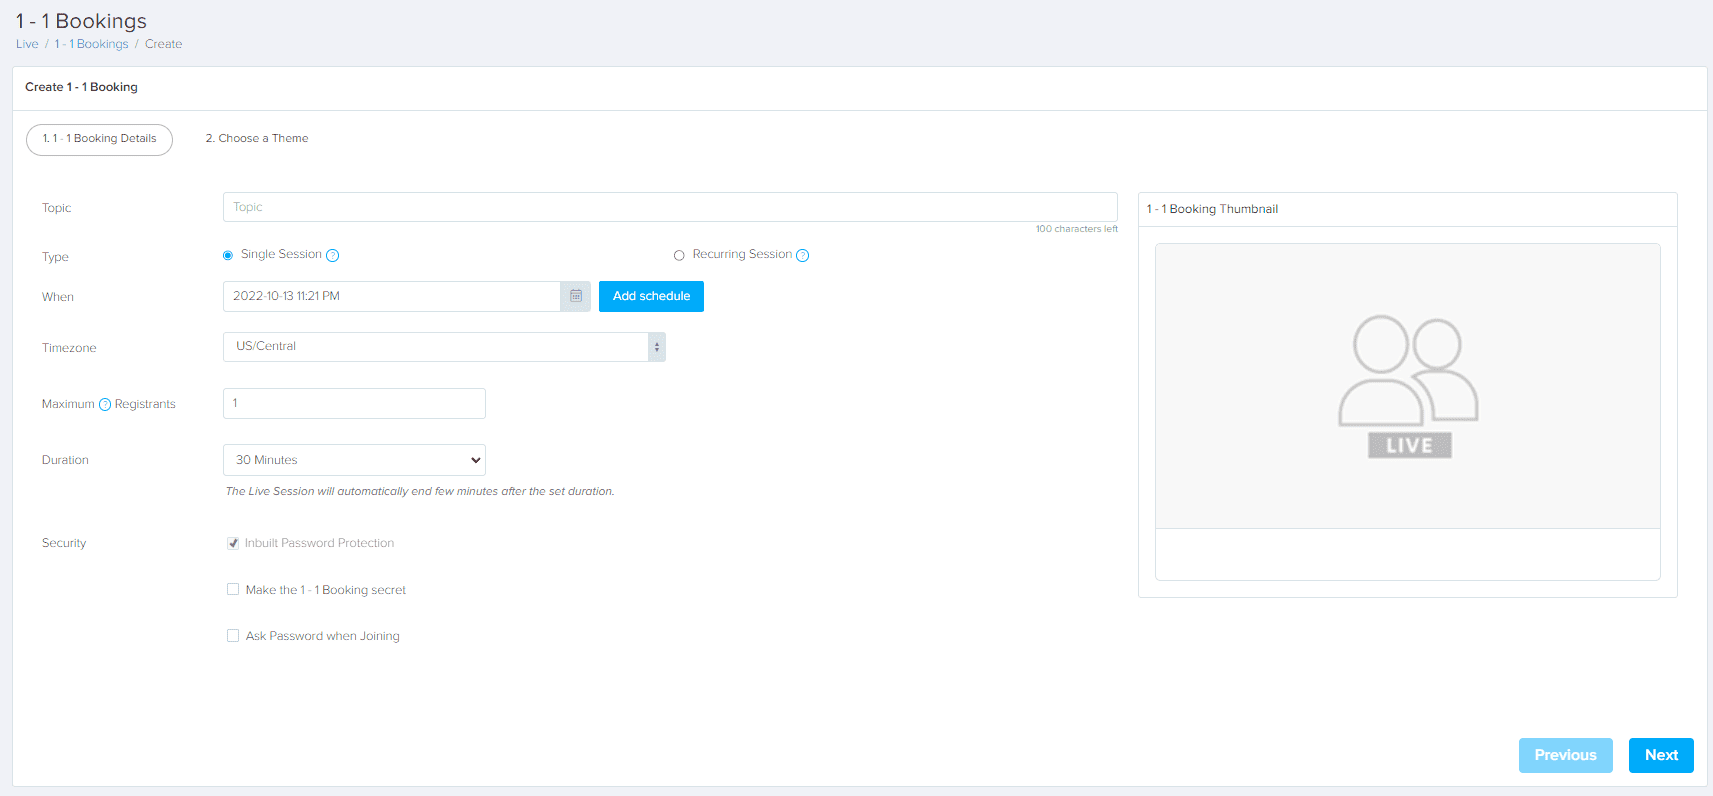Focus the Topic text field
This screenshot has height=796, width=1713.
669,207
